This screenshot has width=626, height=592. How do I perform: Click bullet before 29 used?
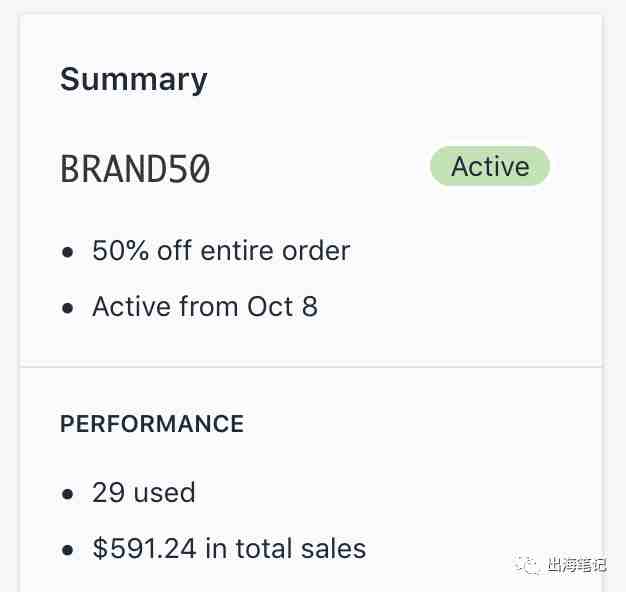[x=68, y=494]
